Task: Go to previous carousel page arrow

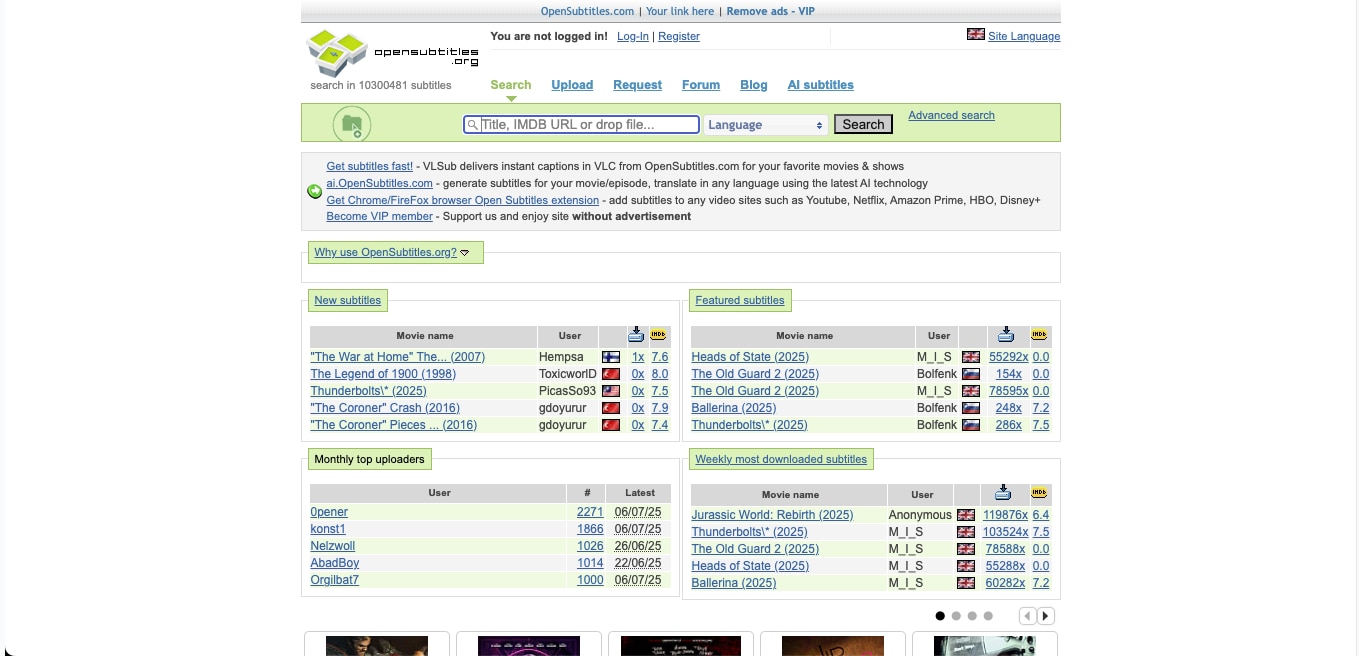Action: pyautogui.click(x=1027, y=616)
